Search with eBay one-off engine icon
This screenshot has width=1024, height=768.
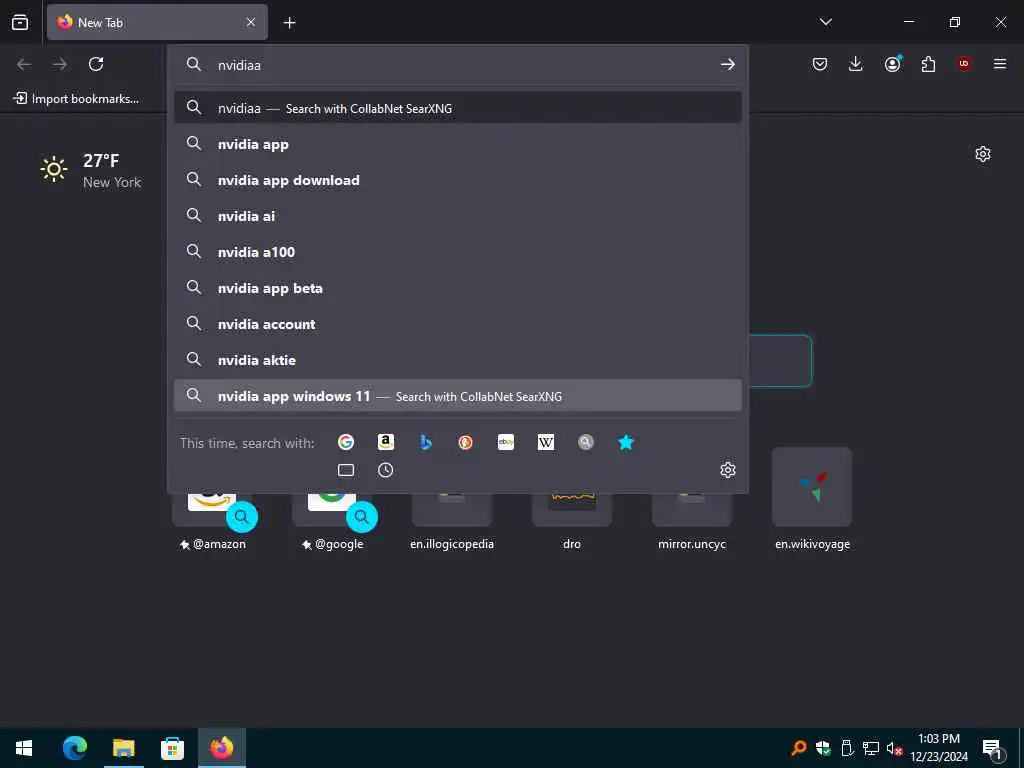click(x=505, y=442)
